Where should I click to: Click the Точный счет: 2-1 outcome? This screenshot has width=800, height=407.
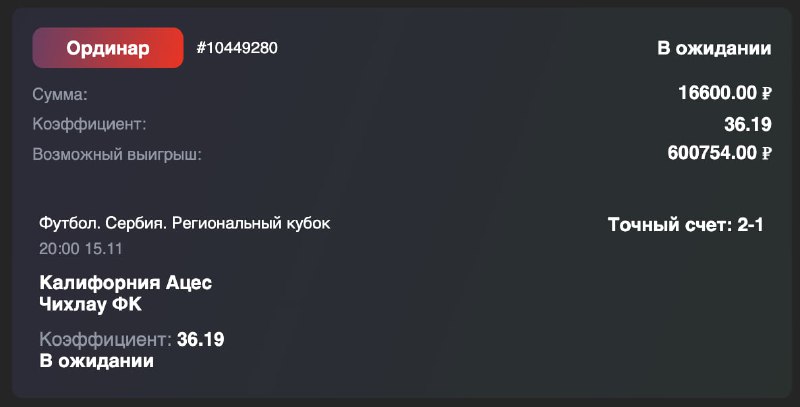point(685,225)
